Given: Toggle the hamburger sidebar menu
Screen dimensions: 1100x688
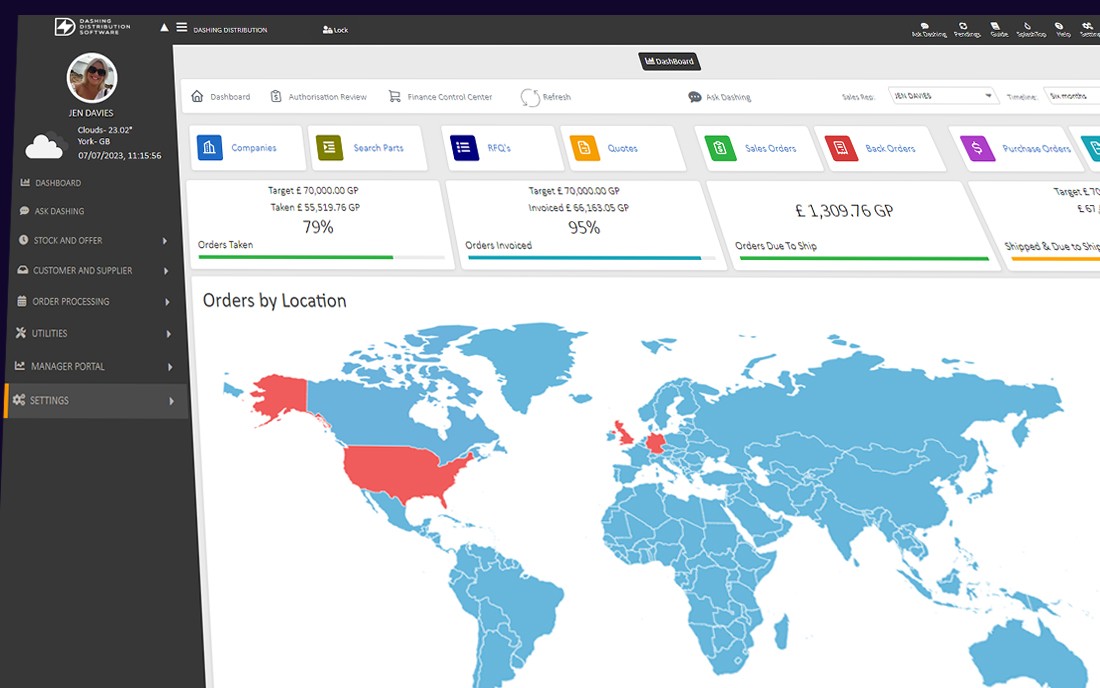Looking at the screenshot, I should click(182, 27).
